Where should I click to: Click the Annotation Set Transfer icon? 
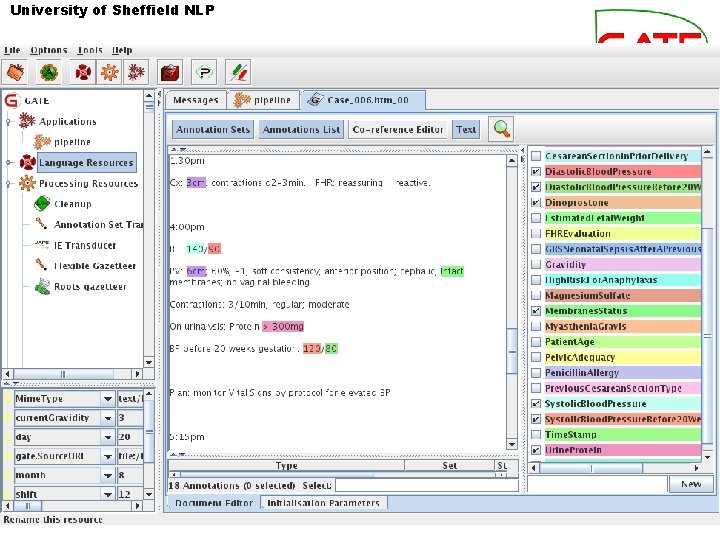click(42, 224)
